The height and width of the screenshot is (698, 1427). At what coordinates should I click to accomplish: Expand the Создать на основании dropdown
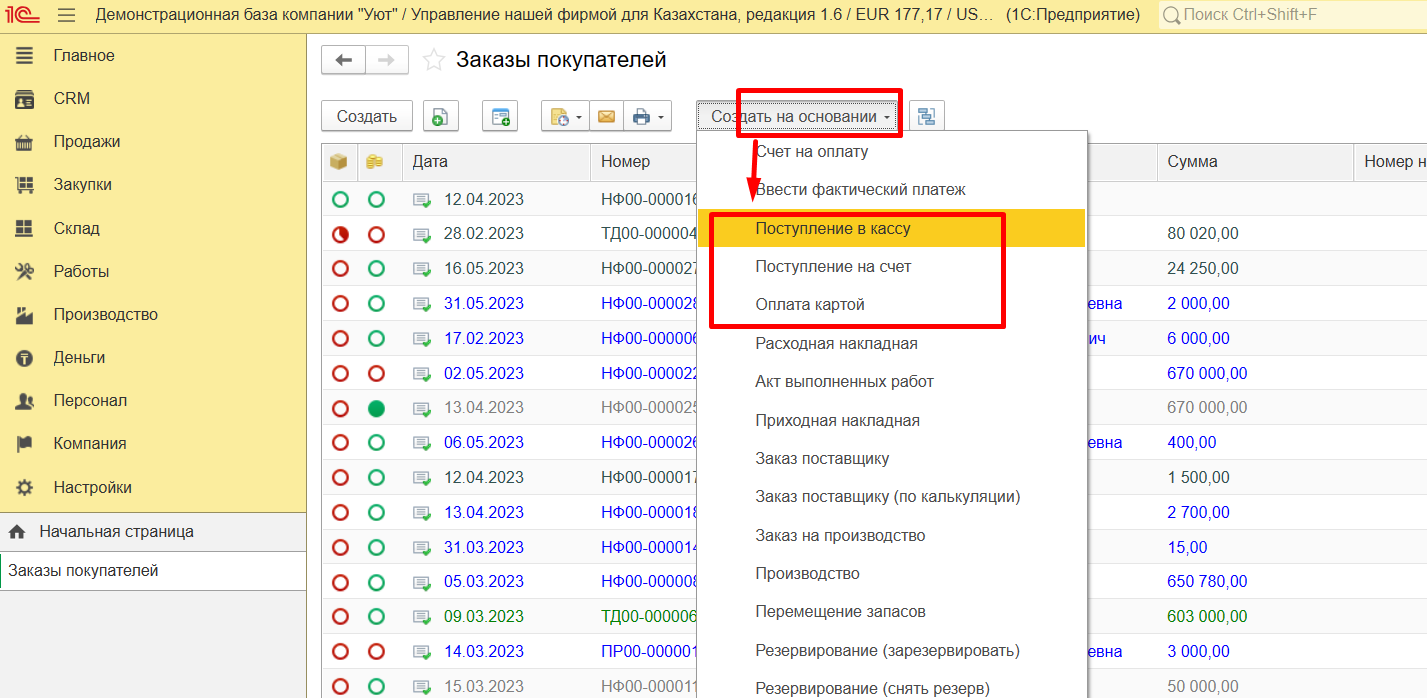pos(801,117)
